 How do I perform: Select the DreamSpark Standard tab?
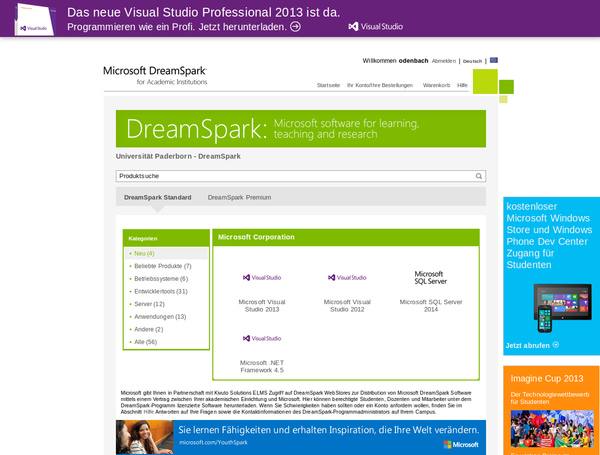(x=157, y=197)
